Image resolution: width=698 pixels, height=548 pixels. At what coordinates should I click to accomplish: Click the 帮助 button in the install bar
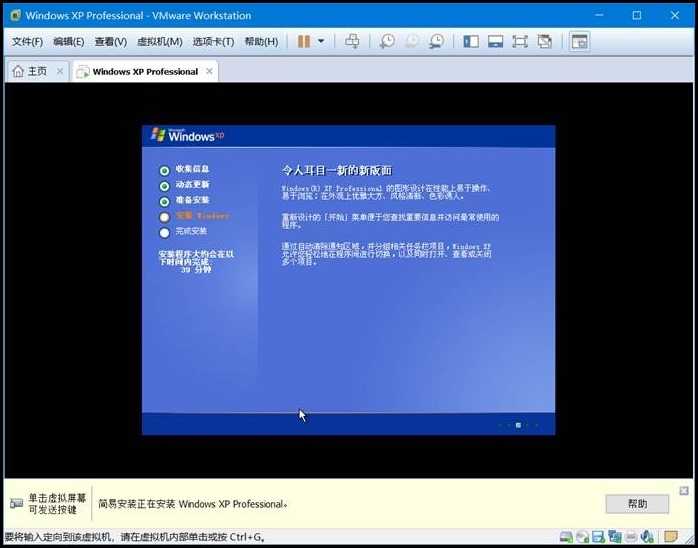(x=637, y=504)
